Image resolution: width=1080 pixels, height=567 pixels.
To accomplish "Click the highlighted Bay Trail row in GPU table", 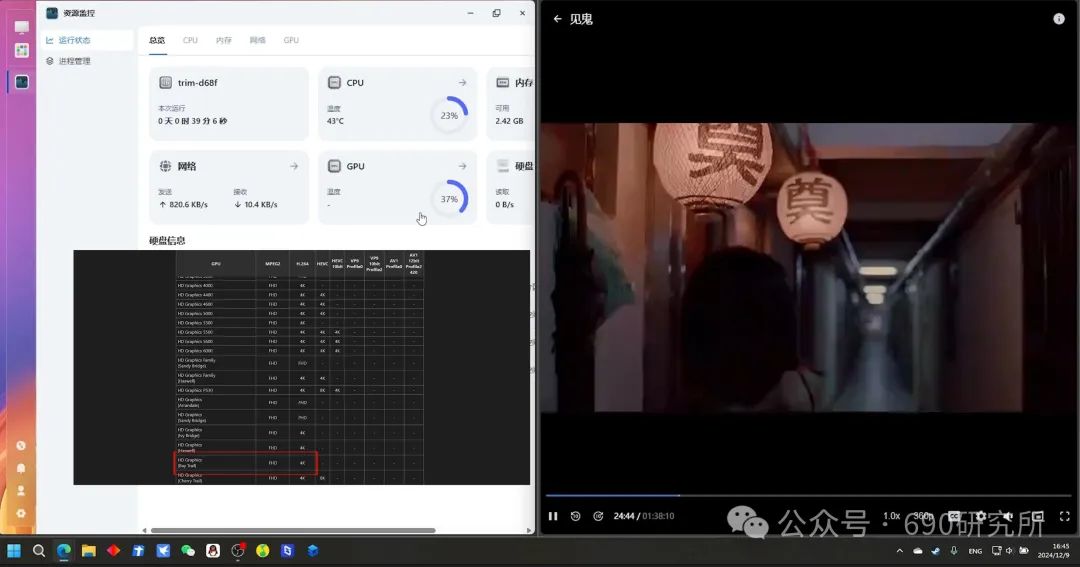I will (245, 463).
